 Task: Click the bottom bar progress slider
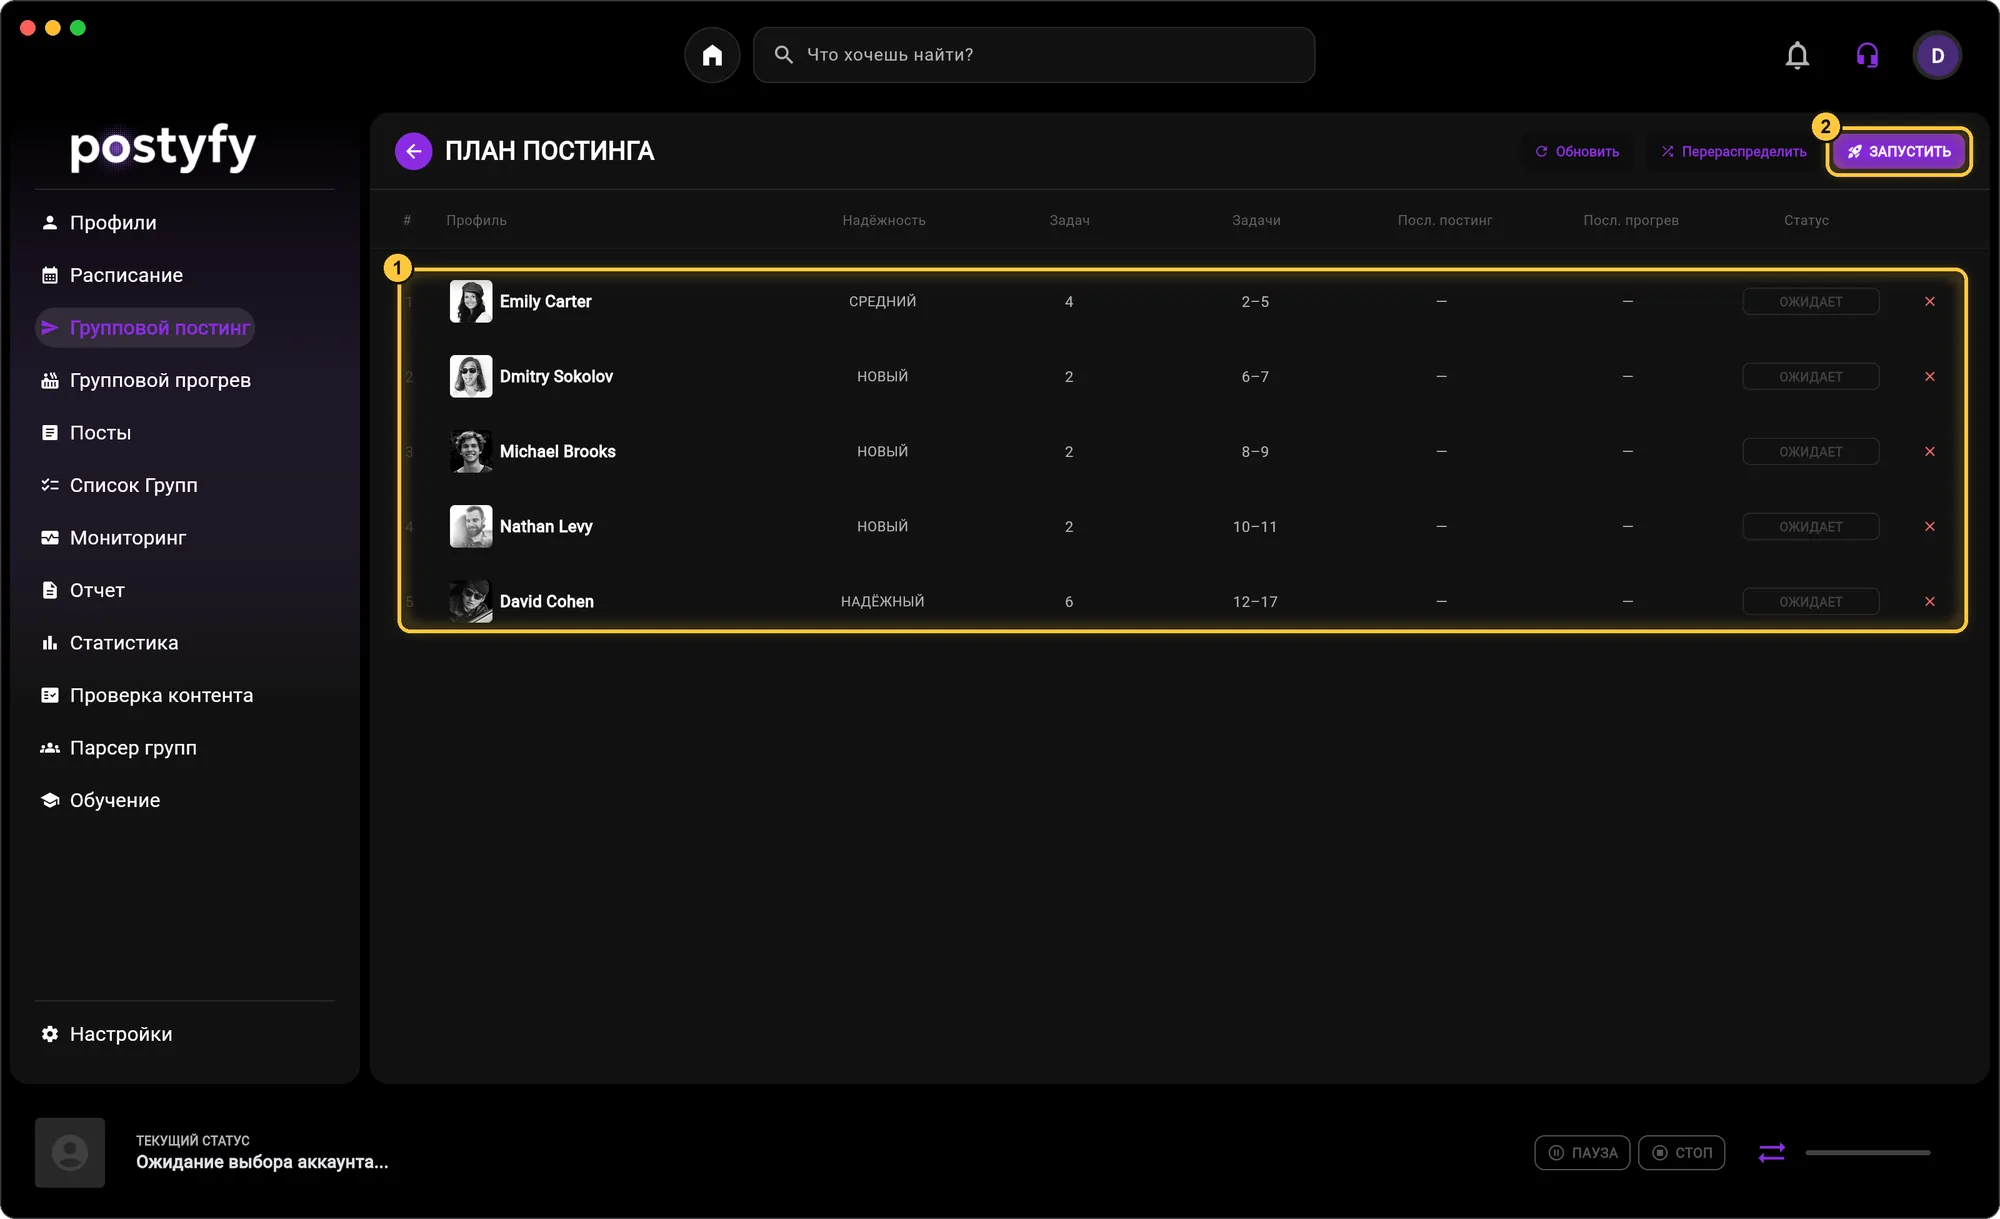1867,1152
